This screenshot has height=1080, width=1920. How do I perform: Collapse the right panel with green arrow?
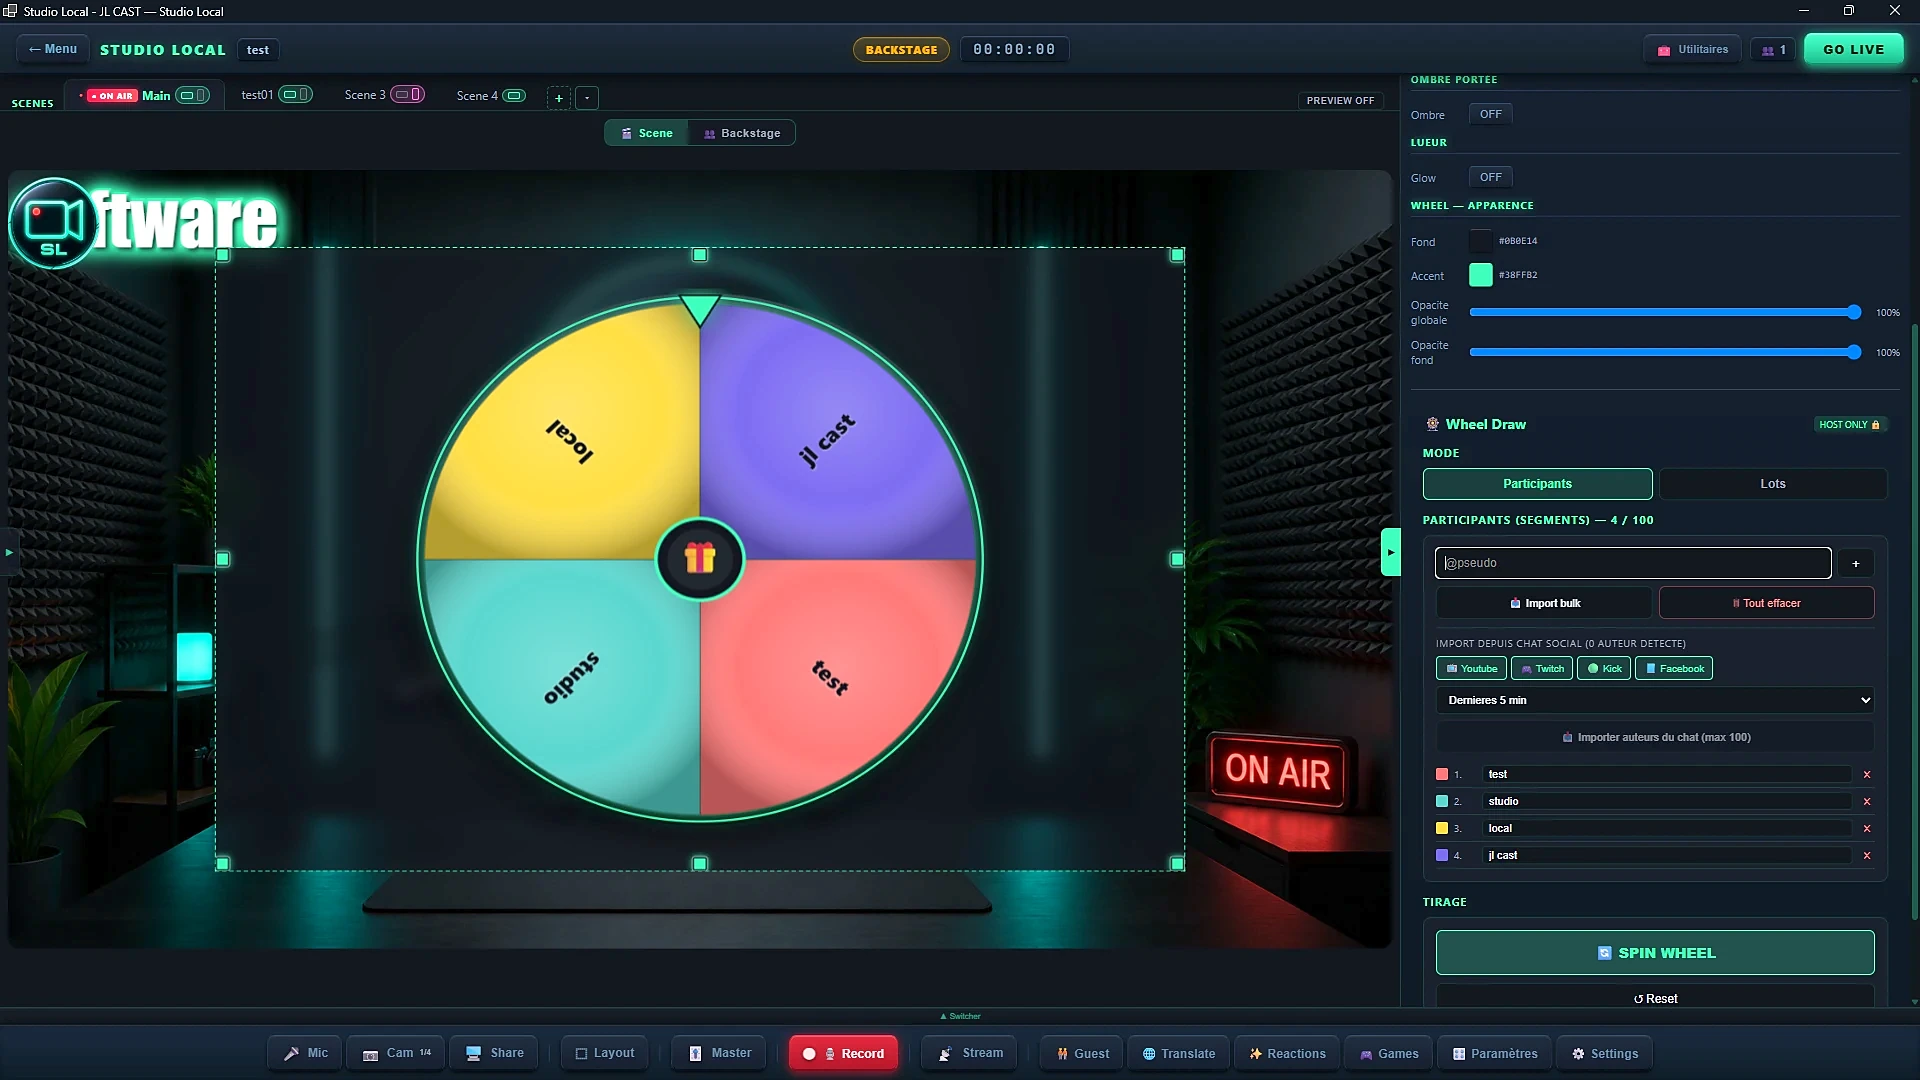click(x=1390, y=552)
